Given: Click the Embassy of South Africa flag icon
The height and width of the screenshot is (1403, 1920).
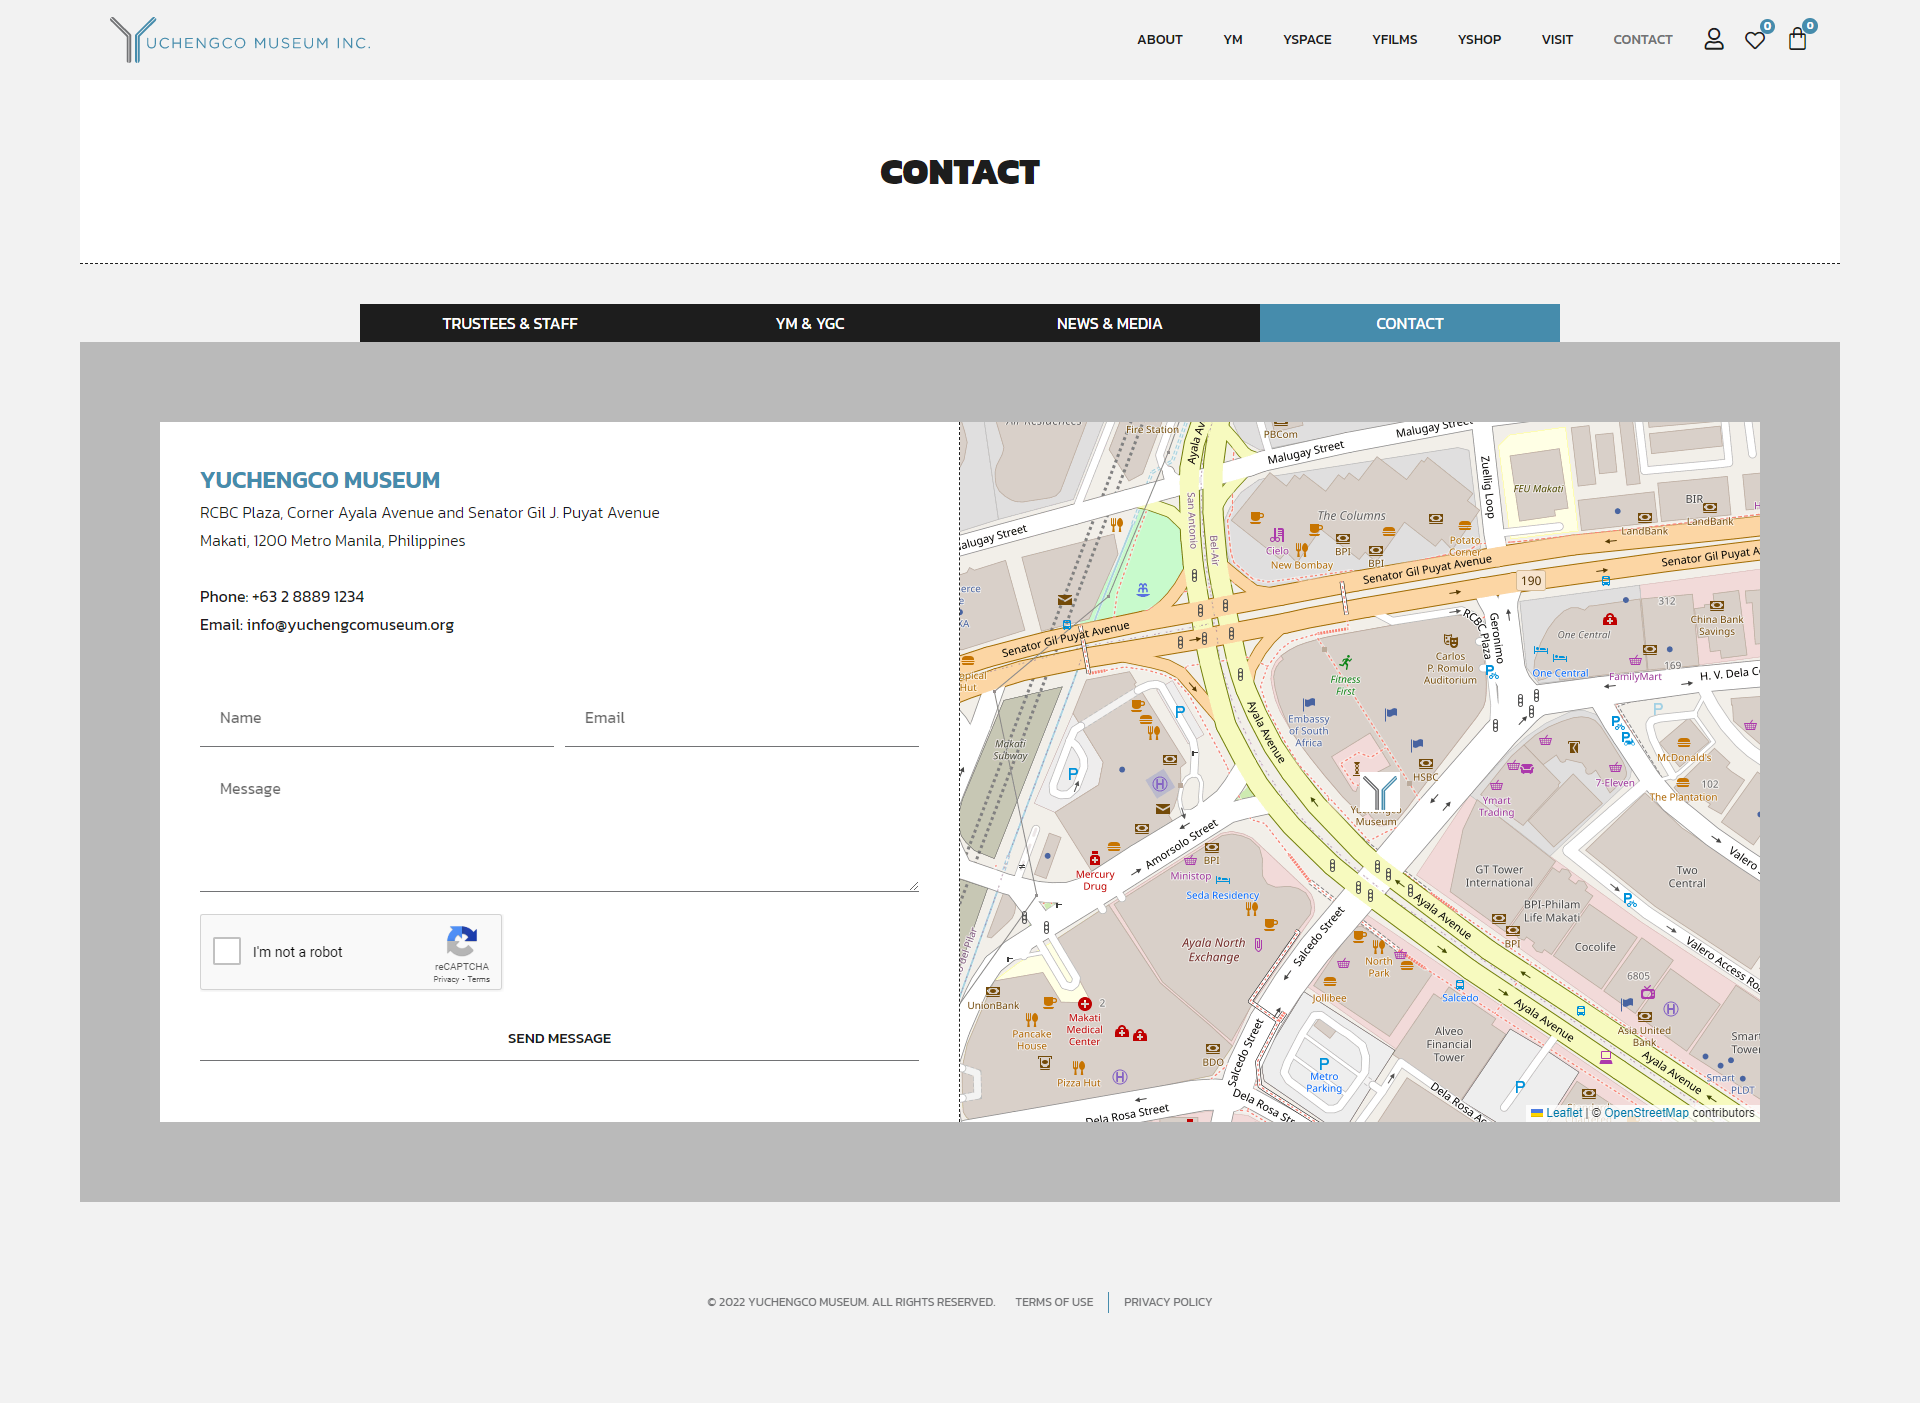Looking at the screenshot, I should (1309, 704).
